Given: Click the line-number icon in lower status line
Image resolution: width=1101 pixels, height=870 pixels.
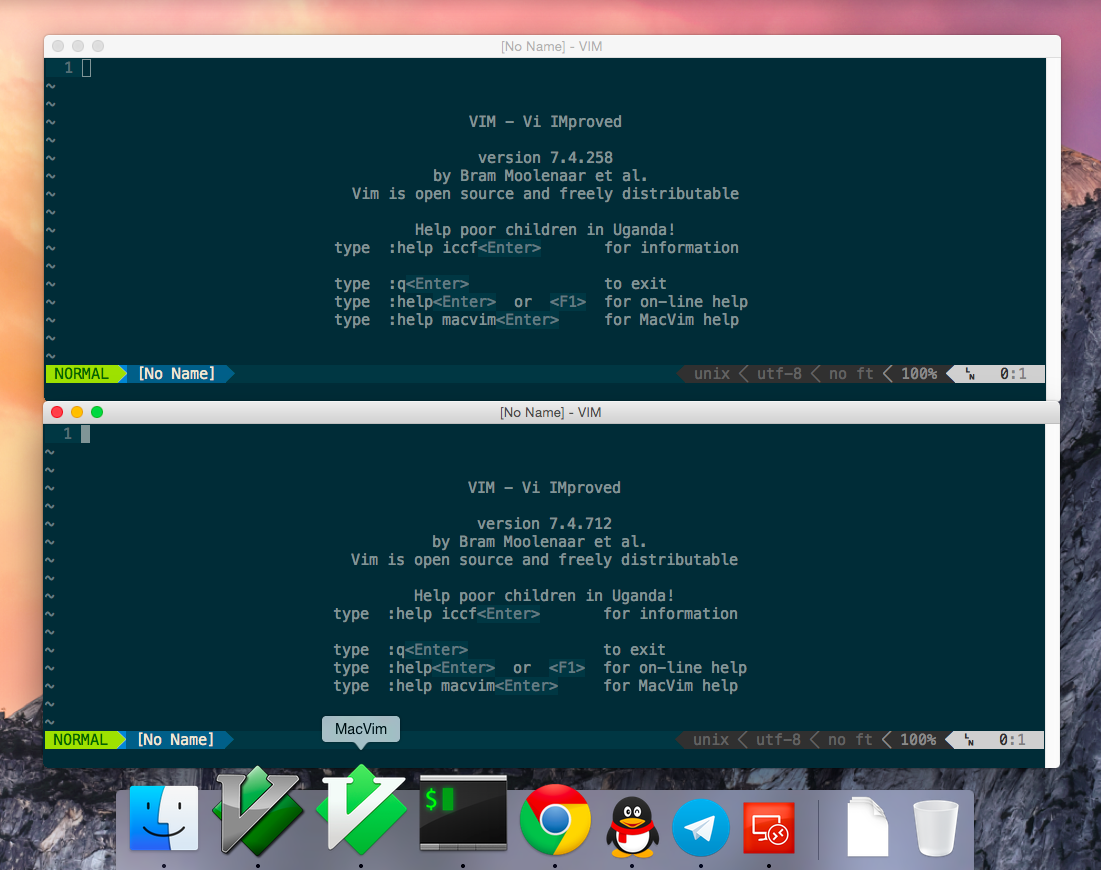Looking at the screenshot, I should (x=969, y=739).
